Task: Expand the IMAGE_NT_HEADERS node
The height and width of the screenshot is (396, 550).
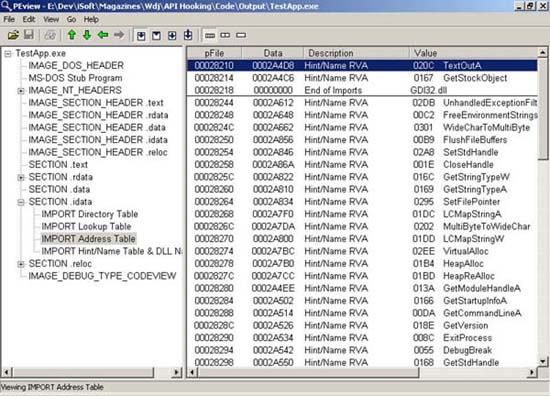Action: point(21,91)
